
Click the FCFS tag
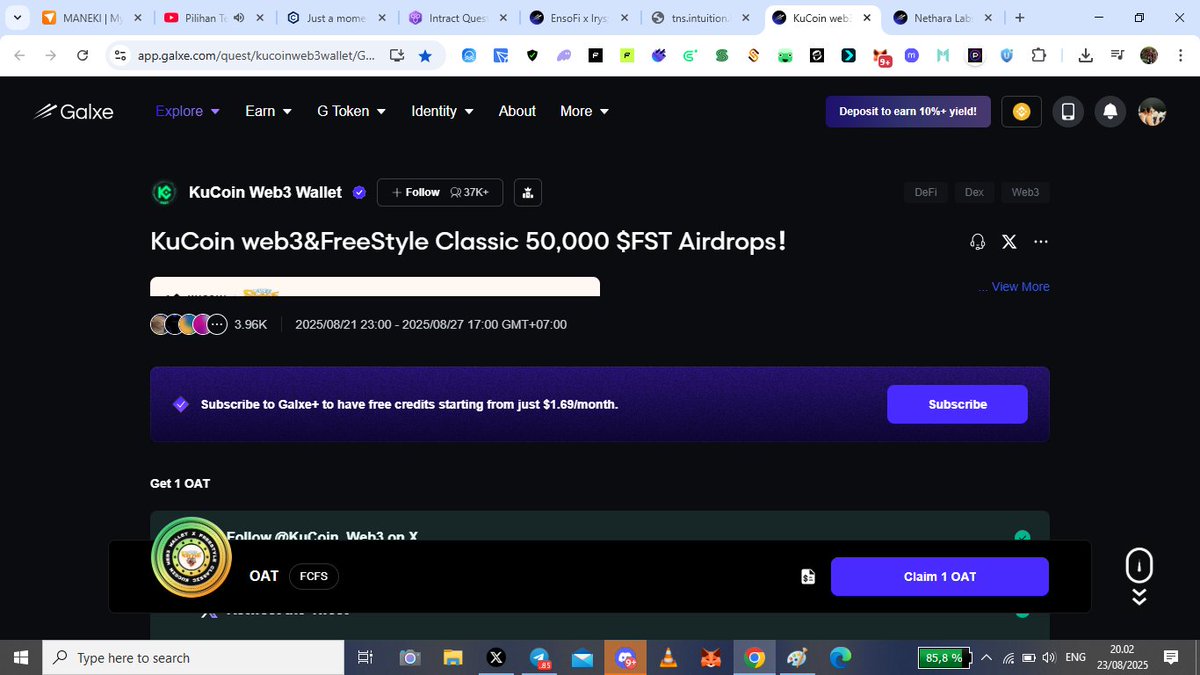(313, 576)
